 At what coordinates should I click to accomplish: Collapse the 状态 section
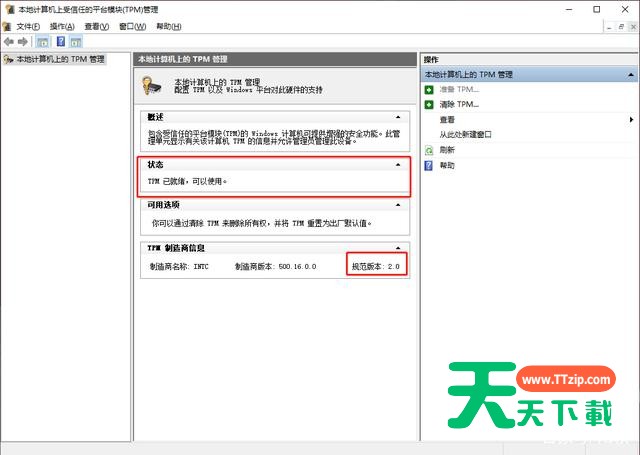click(398, 164)
